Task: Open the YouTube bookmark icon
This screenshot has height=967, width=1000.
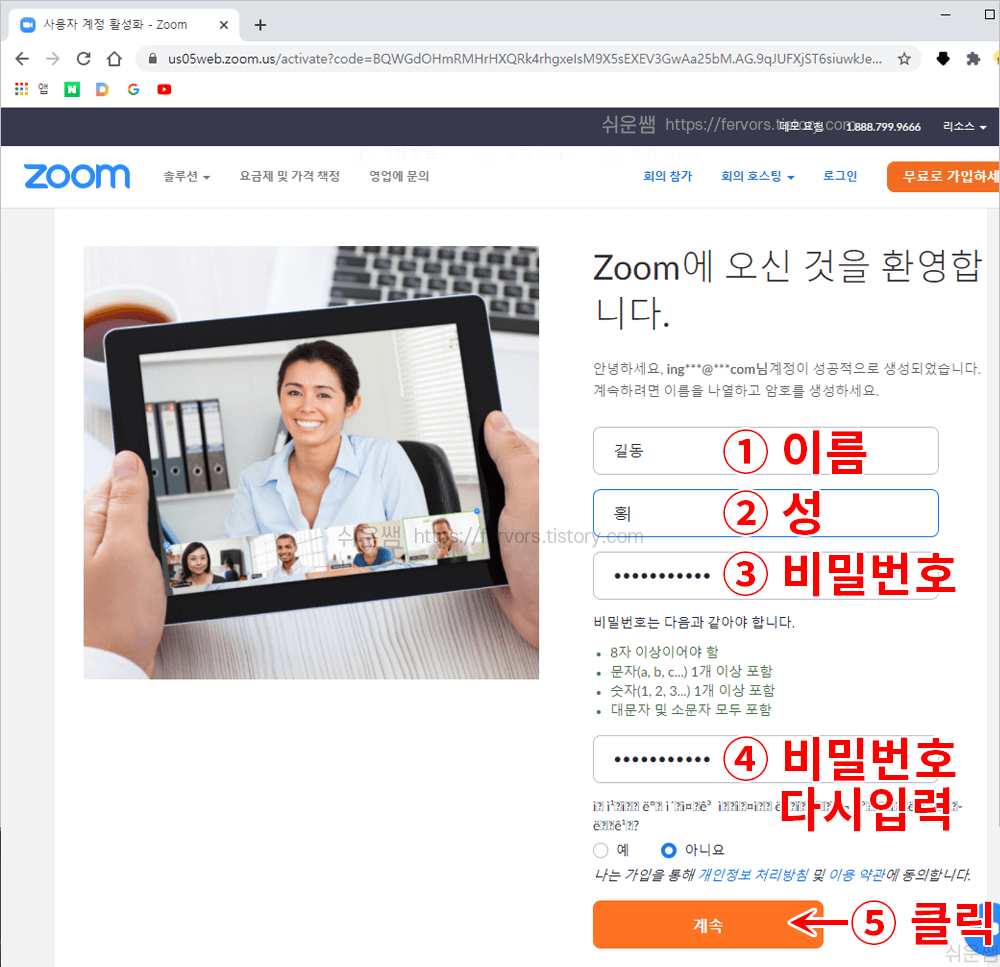Action: (164, 89)
